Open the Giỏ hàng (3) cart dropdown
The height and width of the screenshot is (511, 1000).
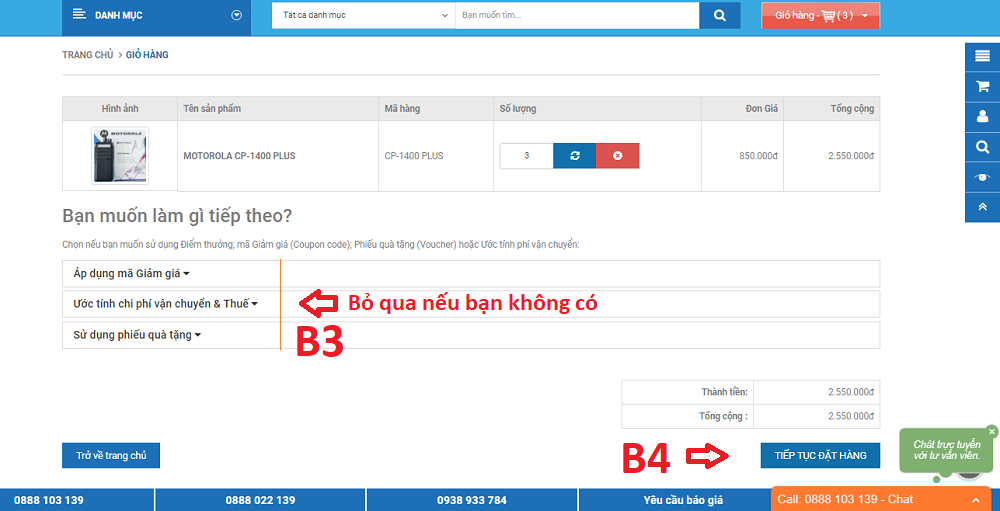click(x=820, y=15)
